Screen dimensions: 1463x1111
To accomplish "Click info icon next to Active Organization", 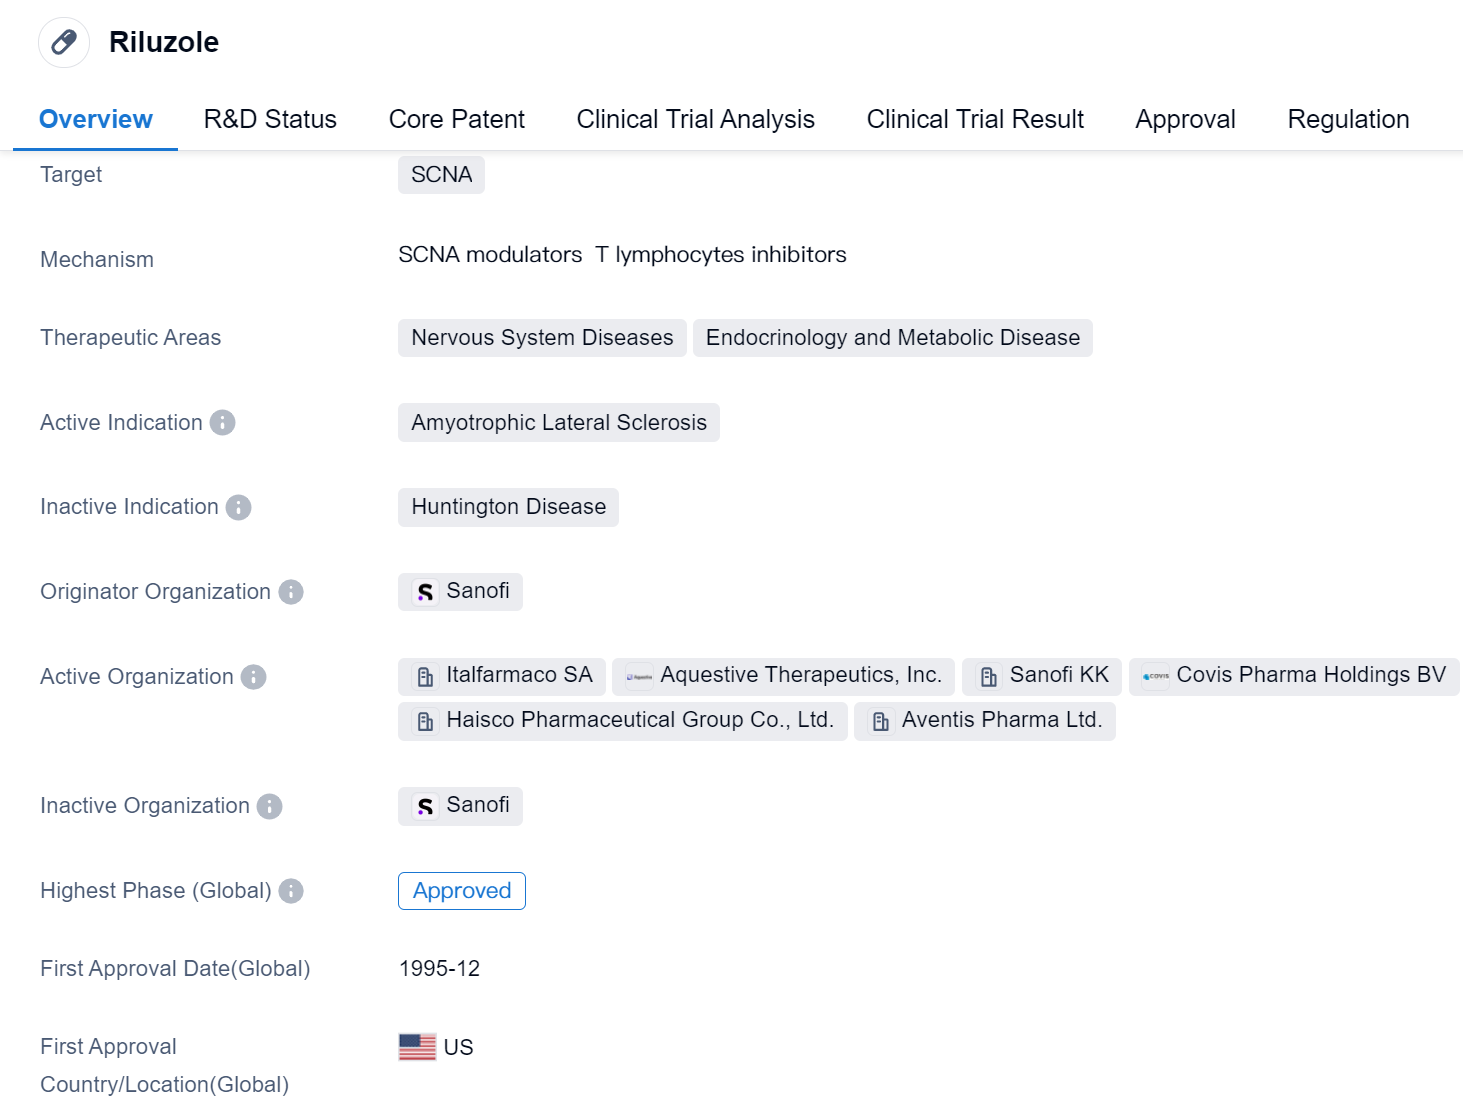I will coord(254,677).
